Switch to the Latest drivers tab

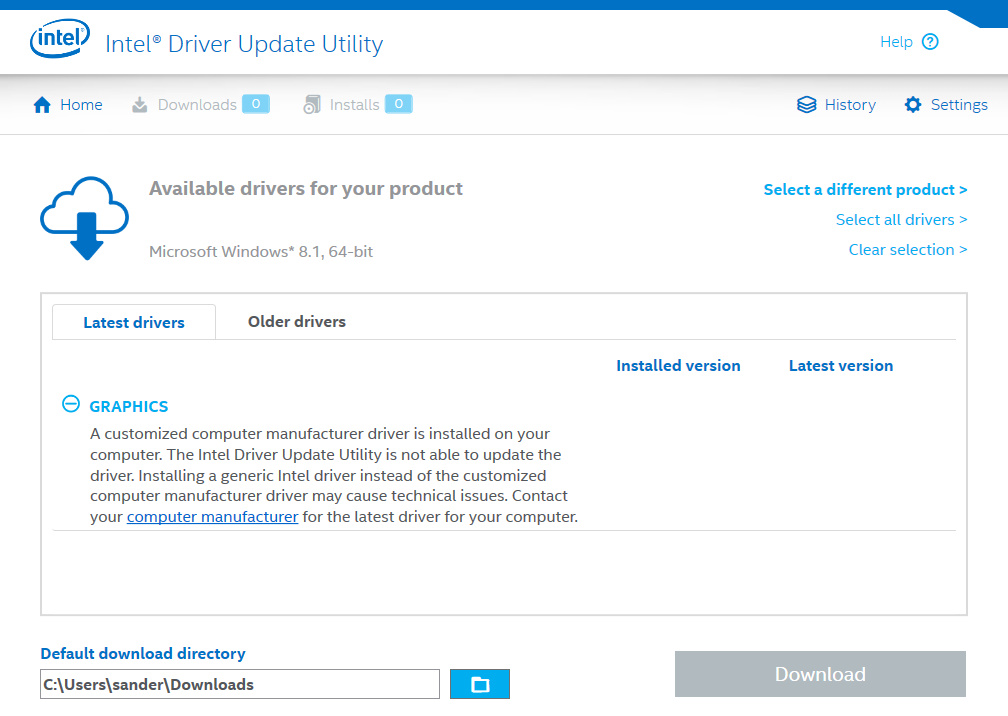pyautogui.click(x=134, y=322)
